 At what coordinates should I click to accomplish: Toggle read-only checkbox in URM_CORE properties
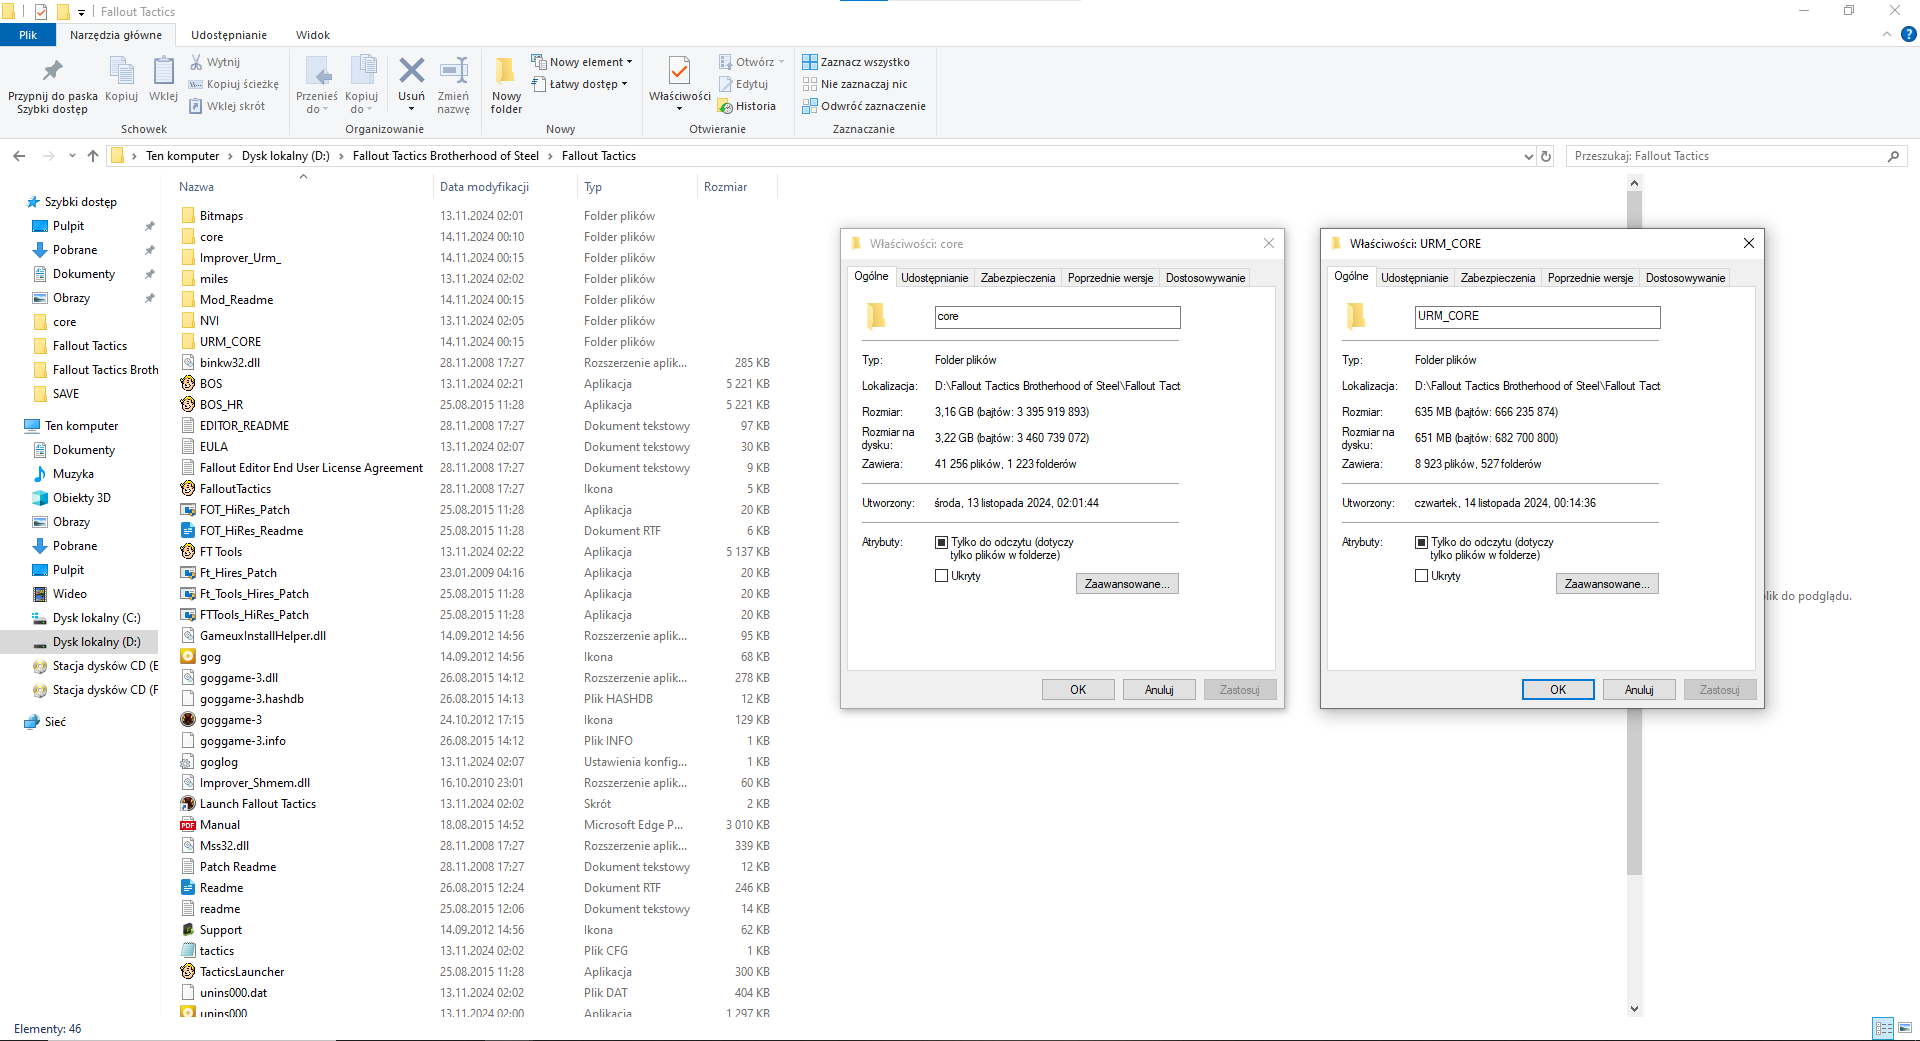[x=1421, y=542]
